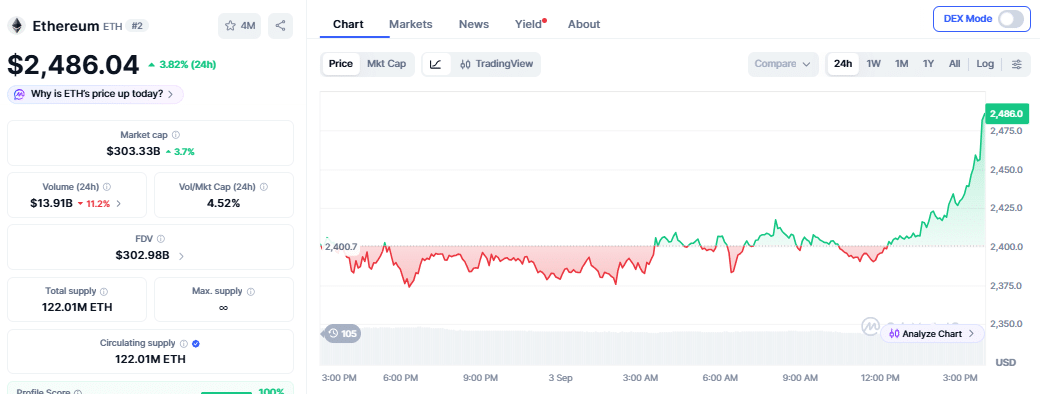Enable Log scale on chart
1040x394 pixels.
pyautogui.click(x=985, y=64)
